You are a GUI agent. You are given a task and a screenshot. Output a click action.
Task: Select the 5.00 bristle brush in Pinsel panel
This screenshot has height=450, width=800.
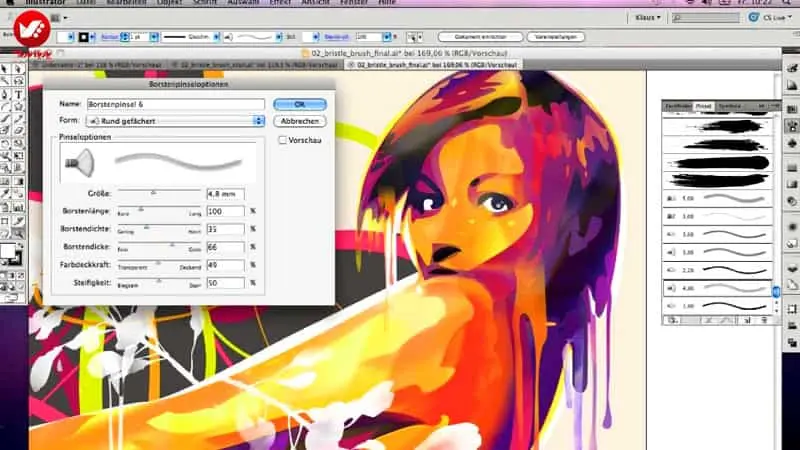point(717,198)
